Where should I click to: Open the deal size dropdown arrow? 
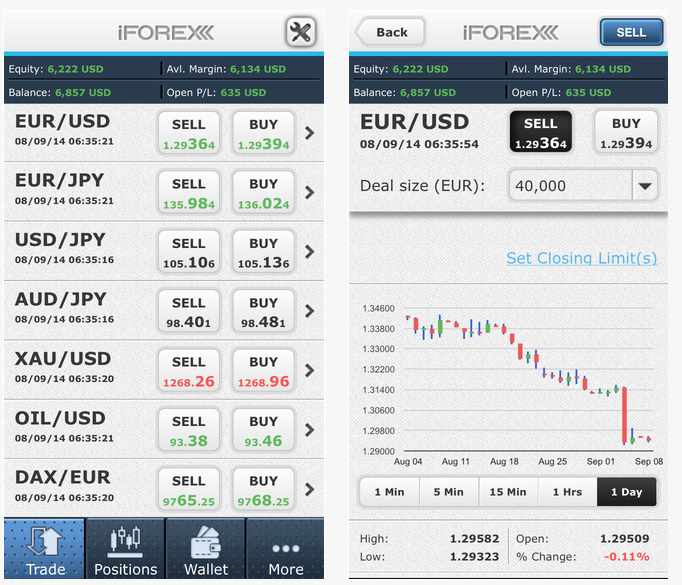click(645, 186)
